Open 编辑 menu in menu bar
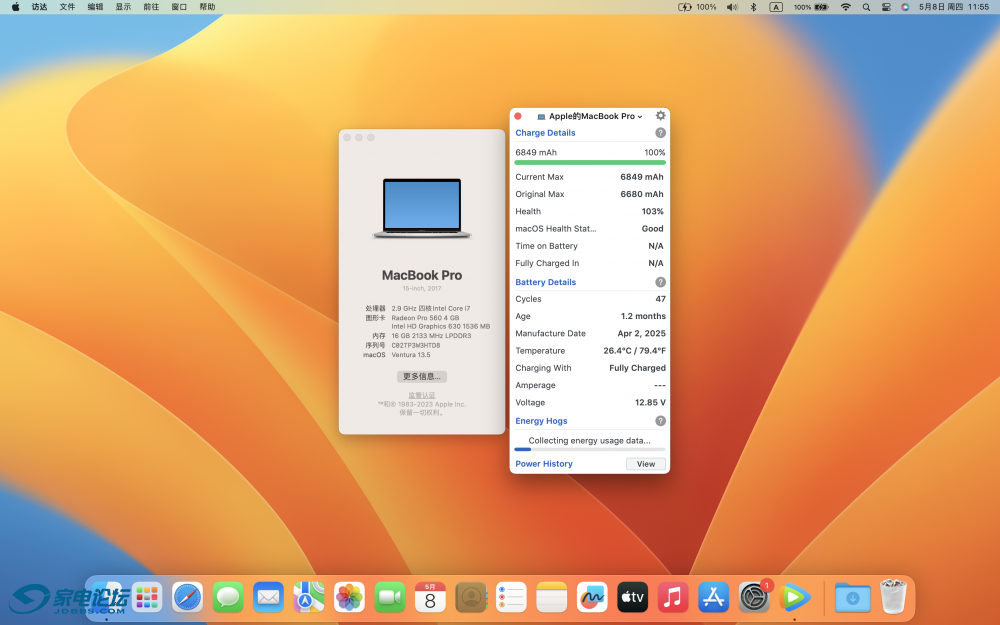The image size is (1000, 625). coord(95,7)
